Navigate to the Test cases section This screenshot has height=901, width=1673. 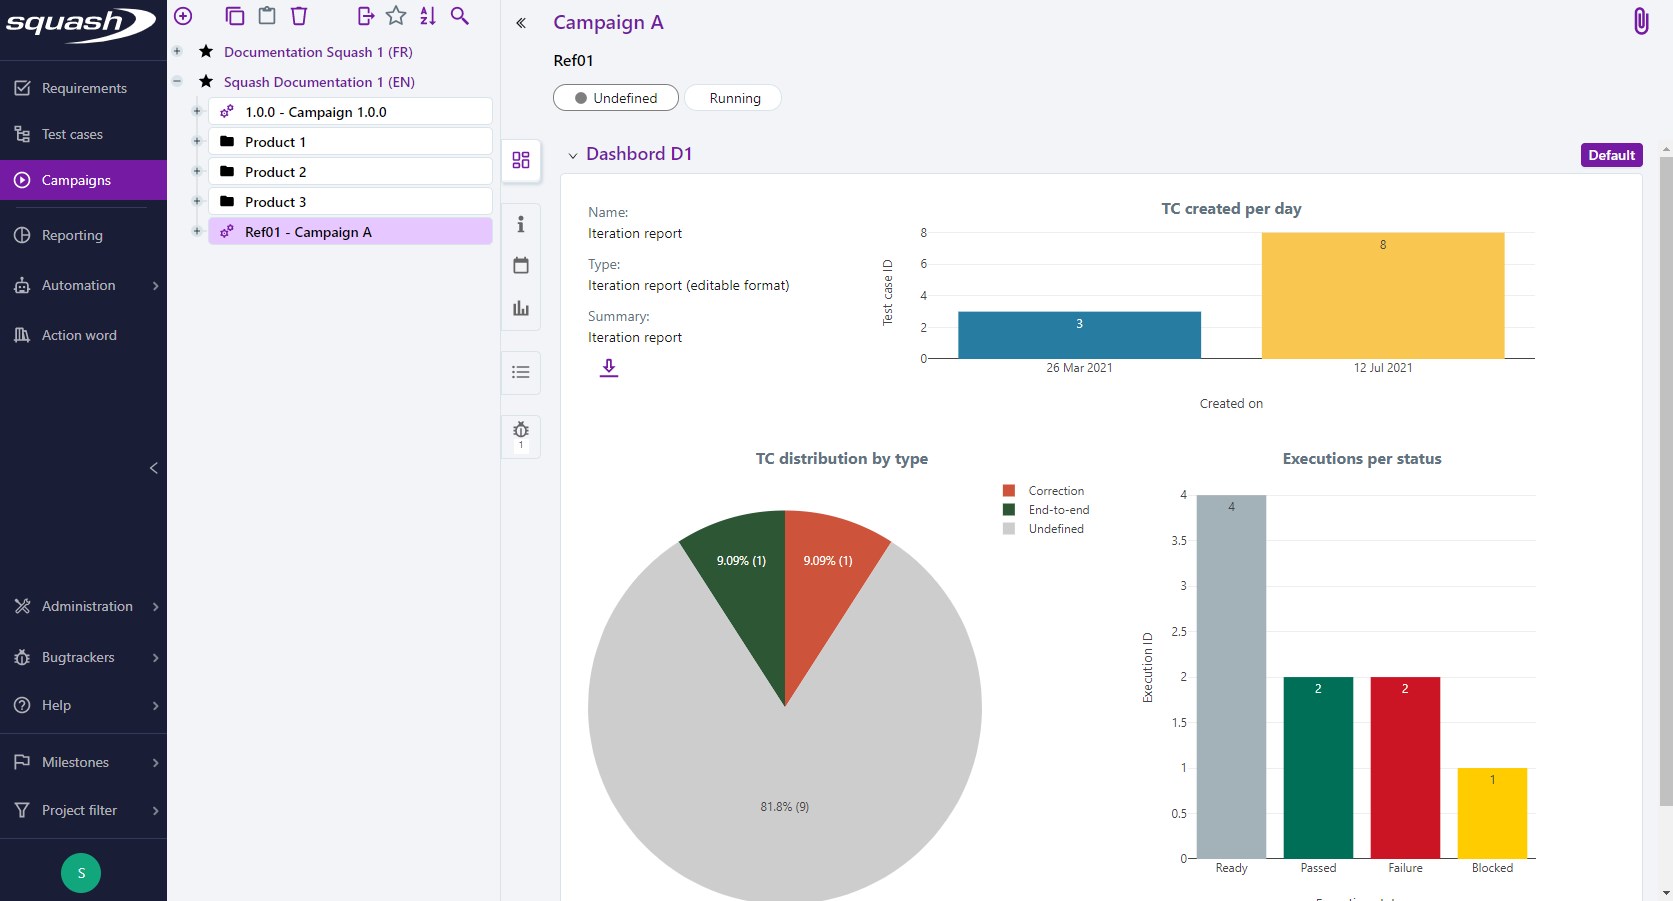click(74, 133)
